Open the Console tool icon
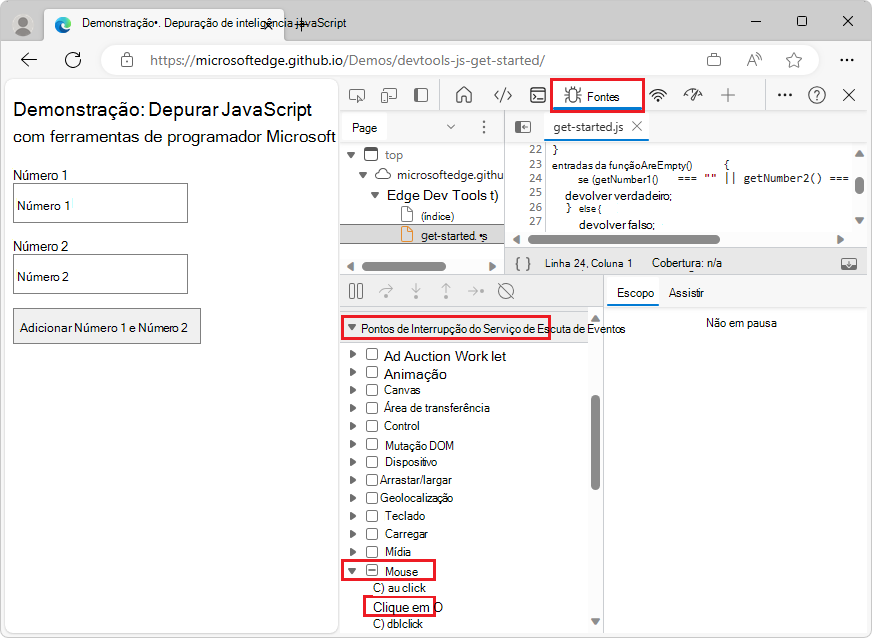The image size is (872, 638). (x=537, y=95)
